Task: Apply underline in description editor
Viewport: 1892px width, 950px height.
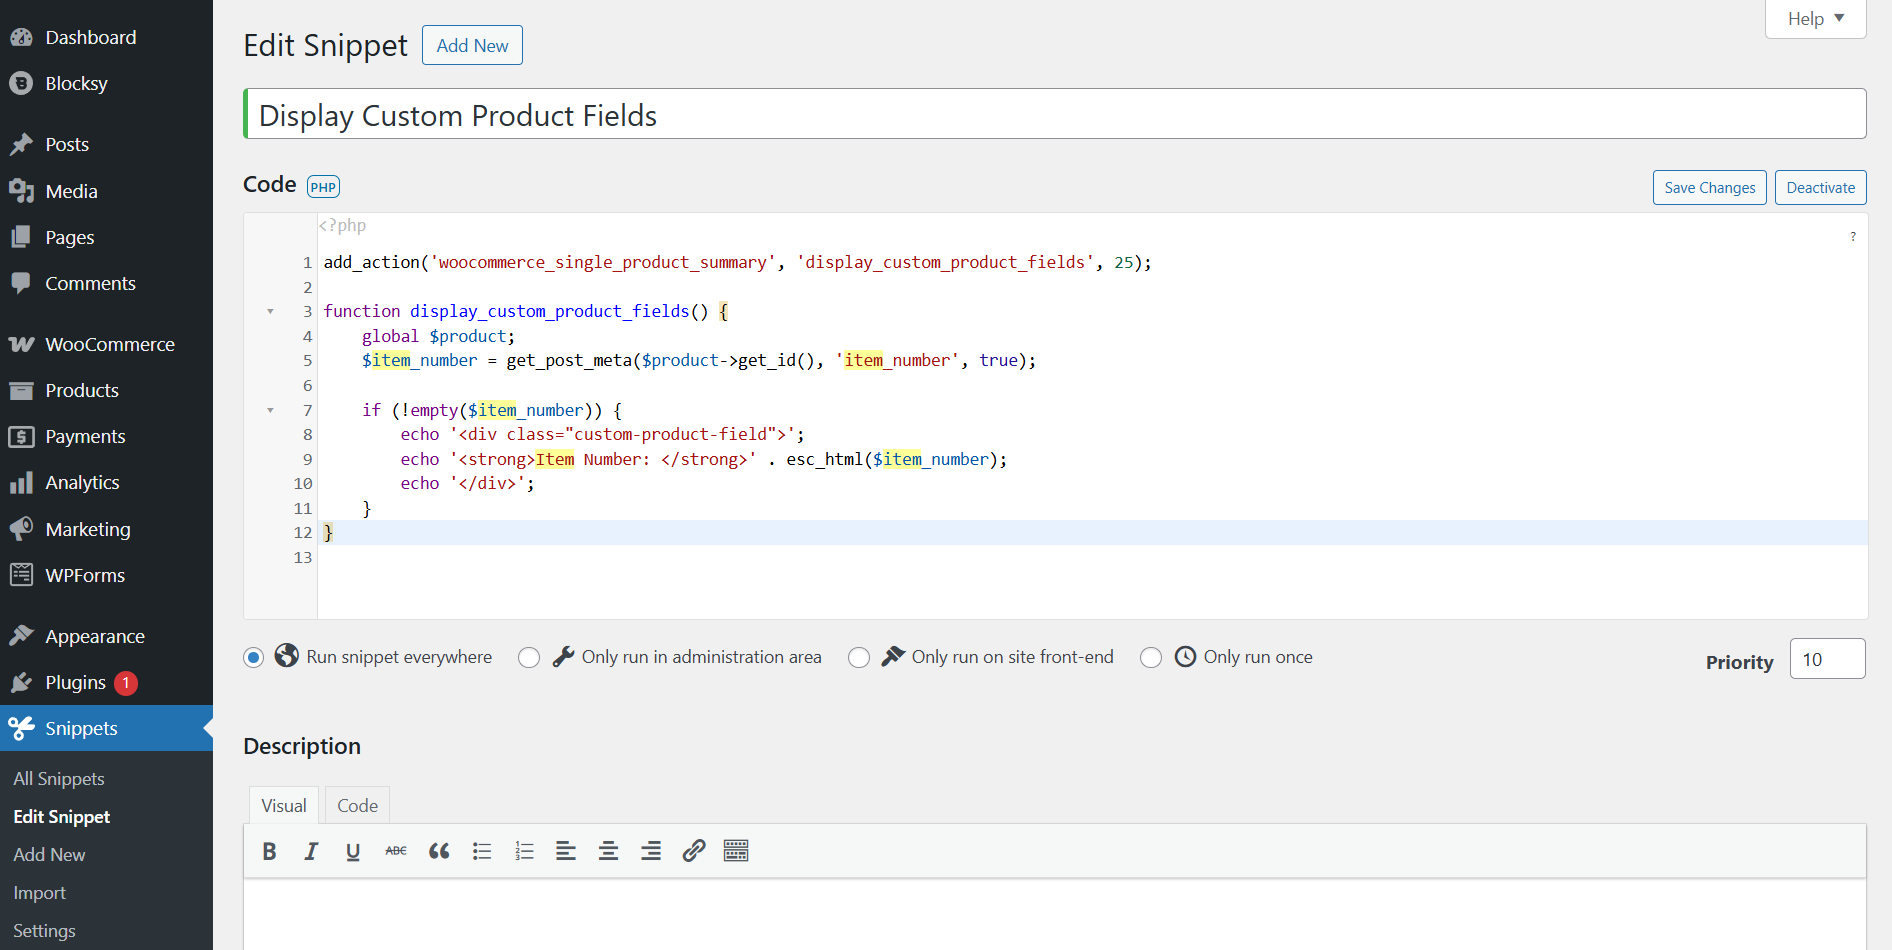Action: [x=353, y=851]
